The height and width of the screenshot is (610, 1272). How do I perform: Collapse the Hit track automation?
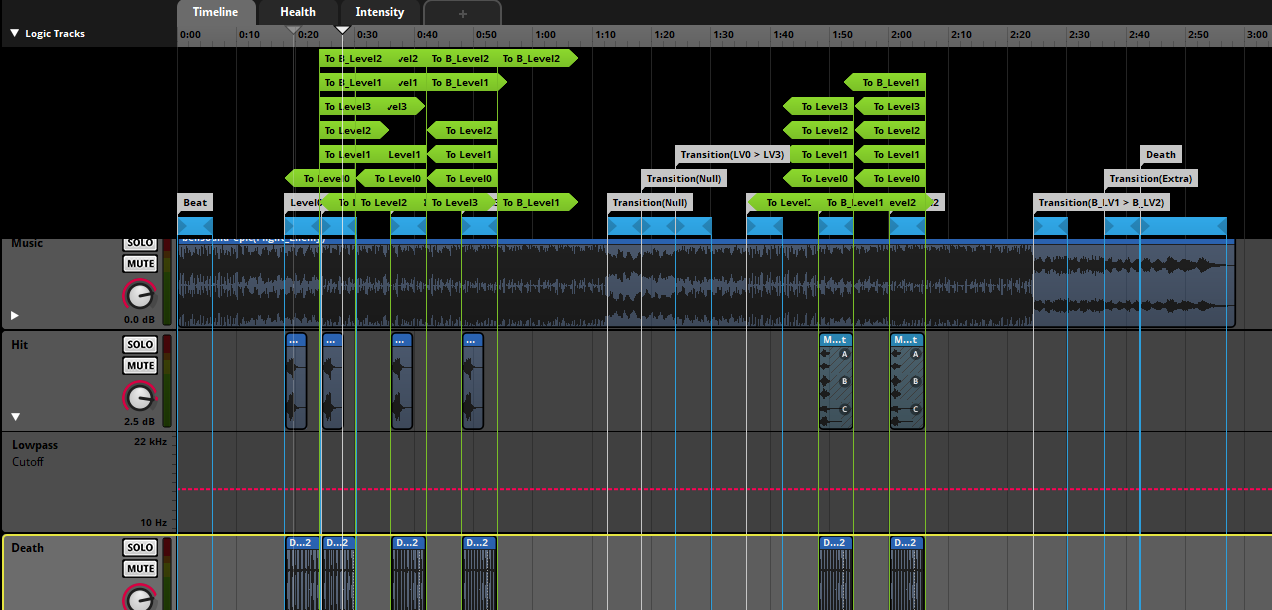tap(15, 417)
